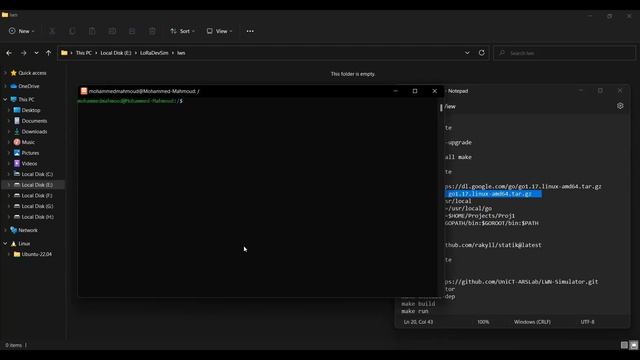This screenshot has height=360, width=640.
Task: Click the Delete trash icon in Explorer toolbar
Action: pos(152,31)
